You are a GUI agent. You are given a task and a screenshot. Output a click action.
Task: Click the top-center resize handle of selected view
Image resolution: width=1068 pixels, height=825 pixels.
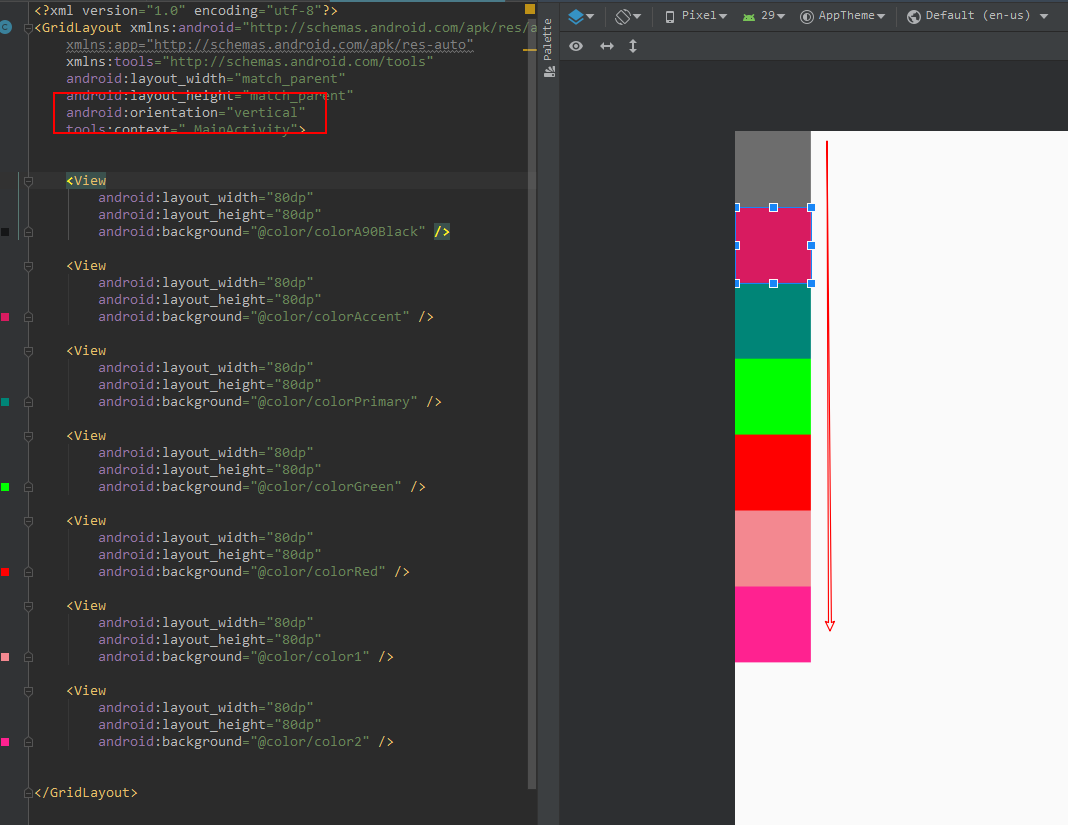(x=773, y=207)
